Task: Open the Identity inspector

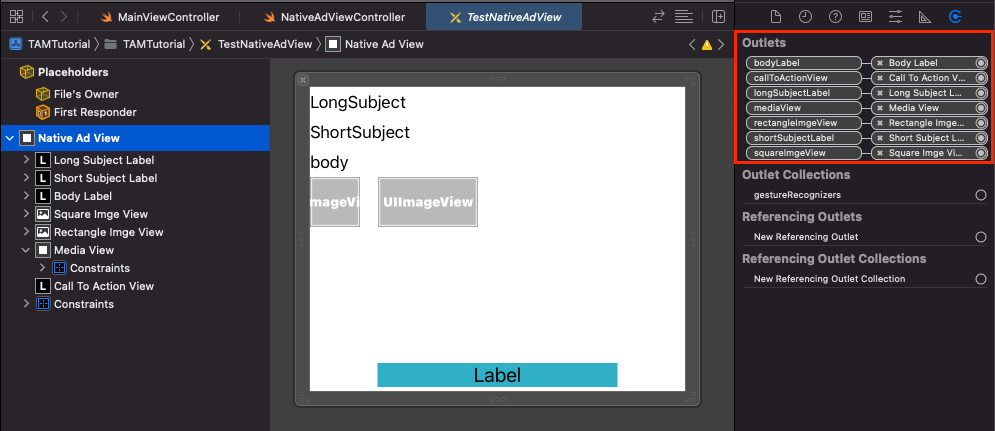Action: click(x=866, y=17)
